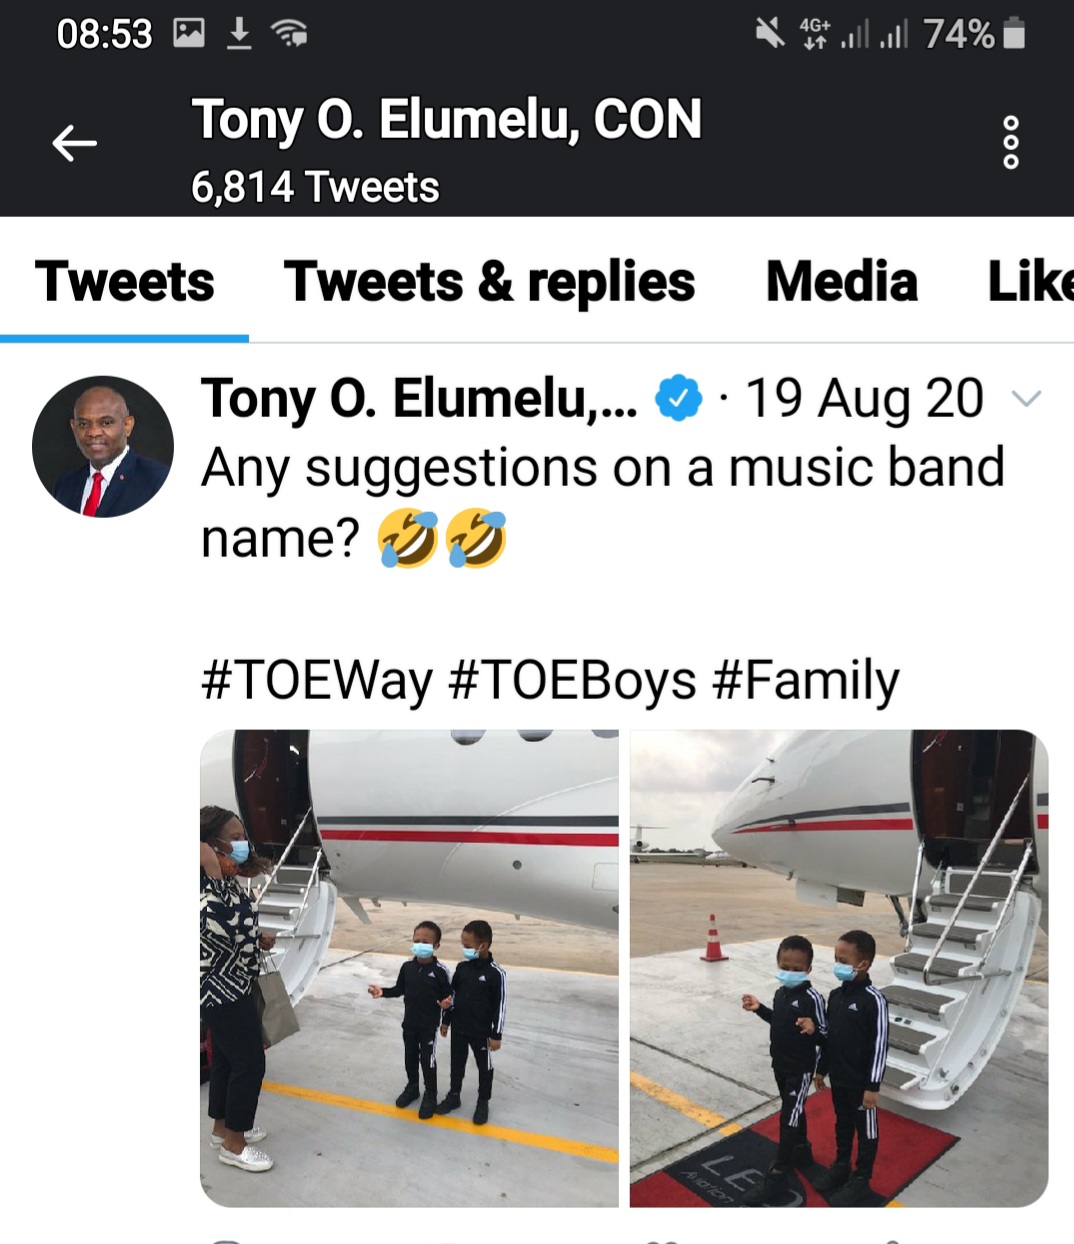Open Tony Elumelu's profile avatar
This screenshot has height=1244, width=1074.
(103, 447)
